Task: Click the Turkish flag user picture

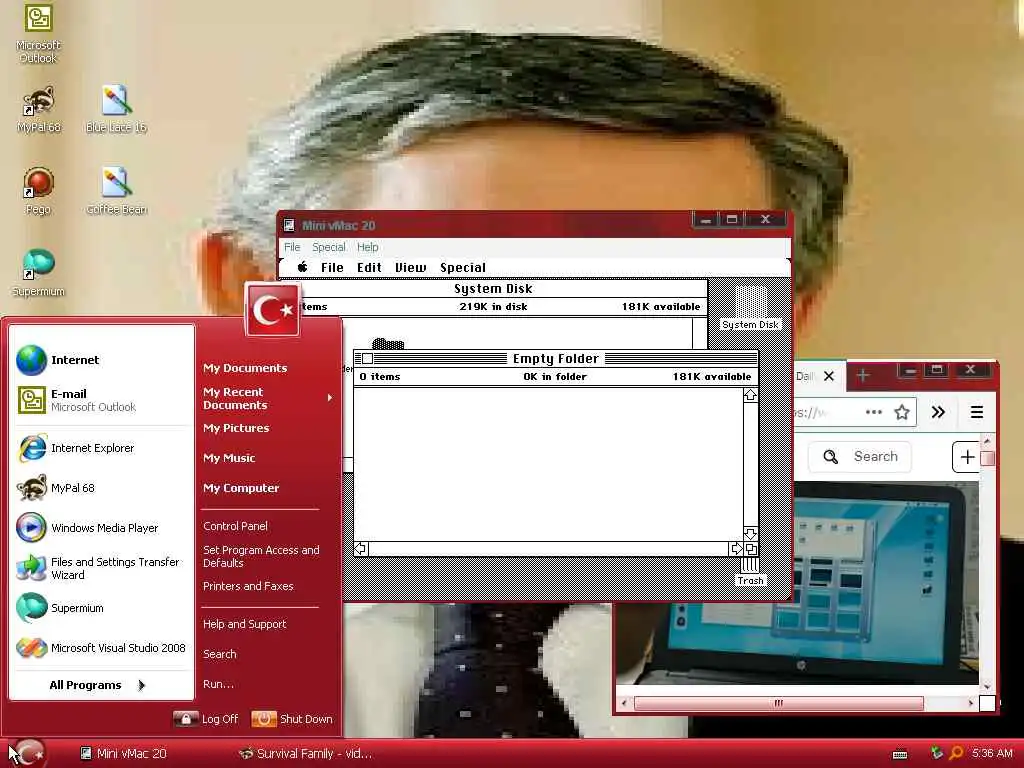Action: 272,310
